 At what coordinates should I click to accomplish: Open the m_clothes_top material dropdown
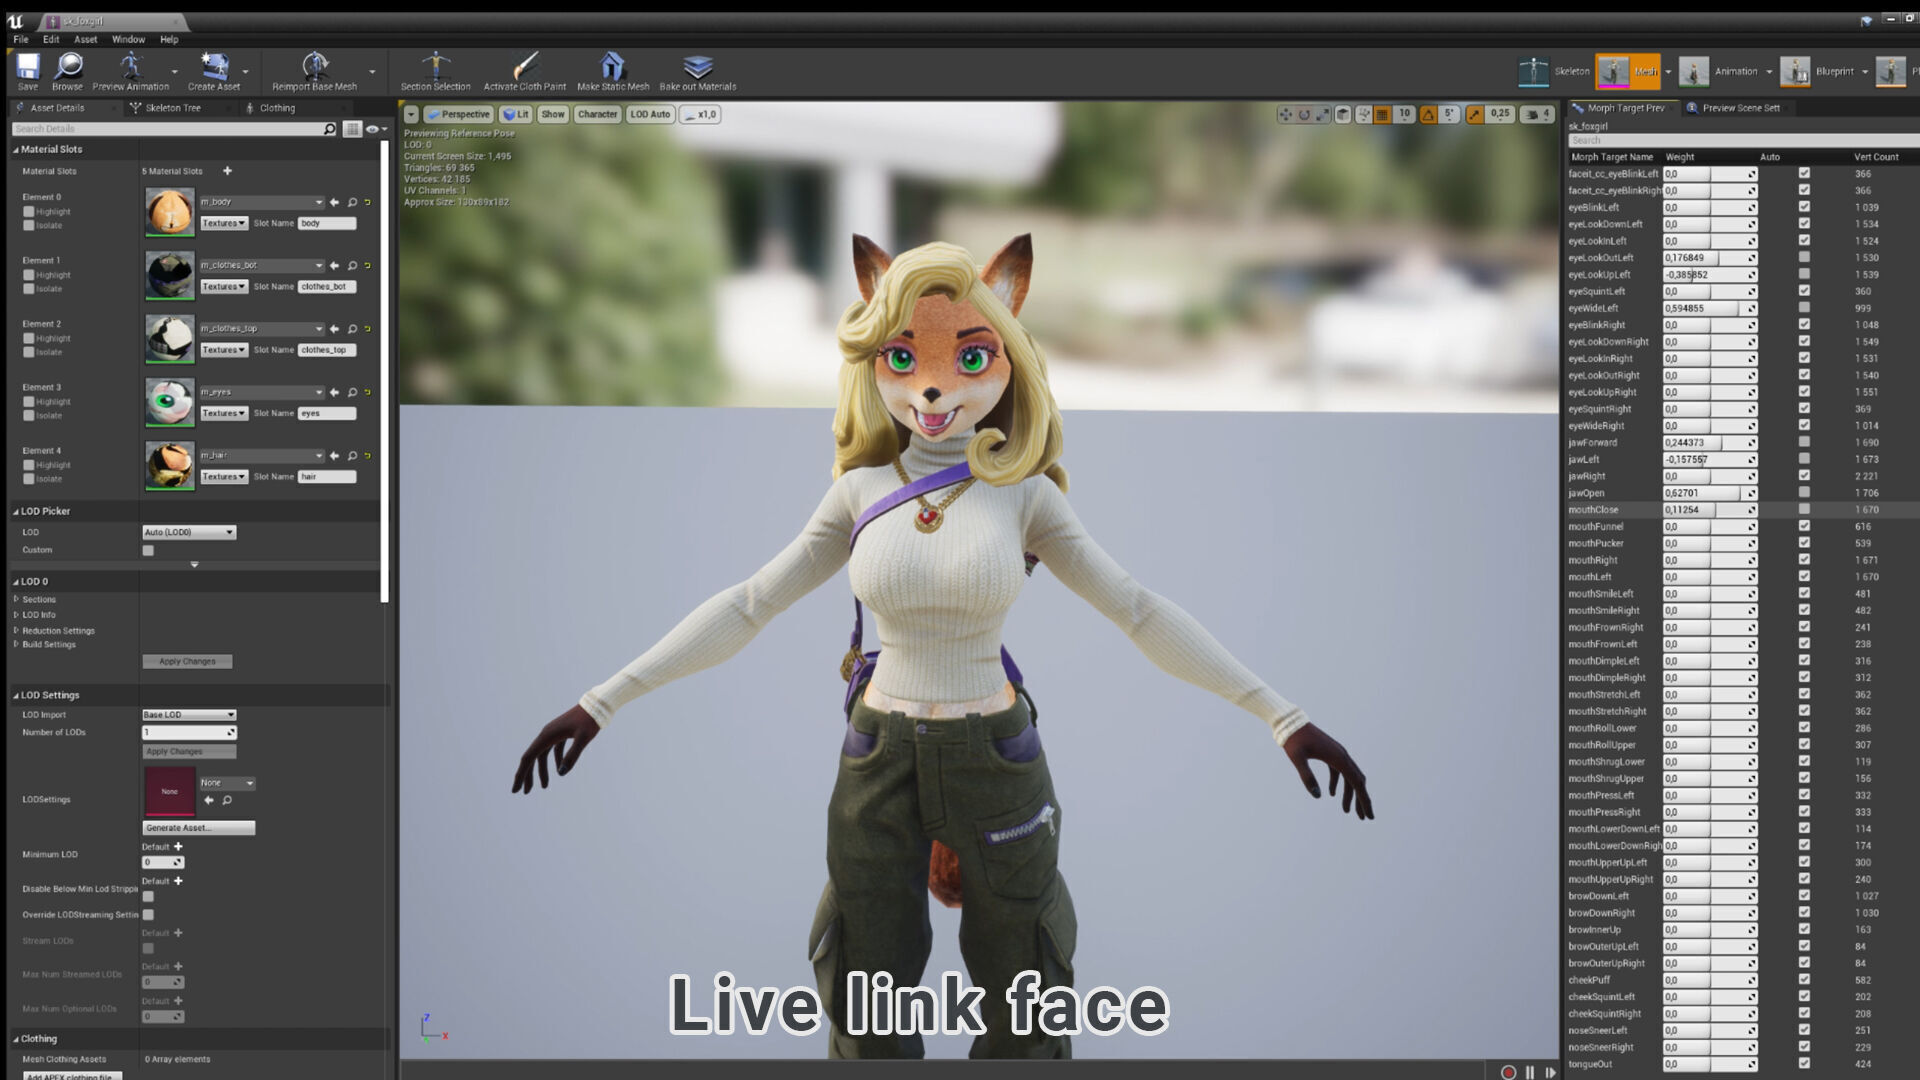click(x=262, y=328)
